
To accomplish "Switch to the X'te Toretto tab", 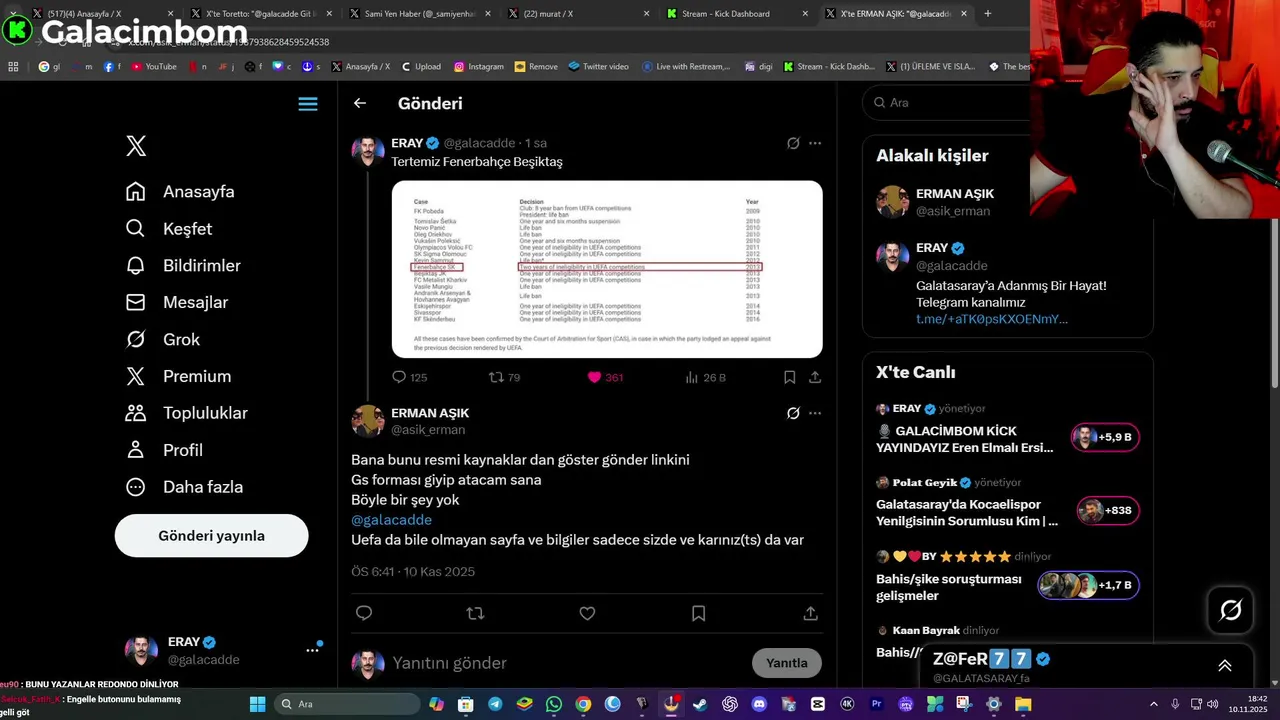I will (259, 14).
